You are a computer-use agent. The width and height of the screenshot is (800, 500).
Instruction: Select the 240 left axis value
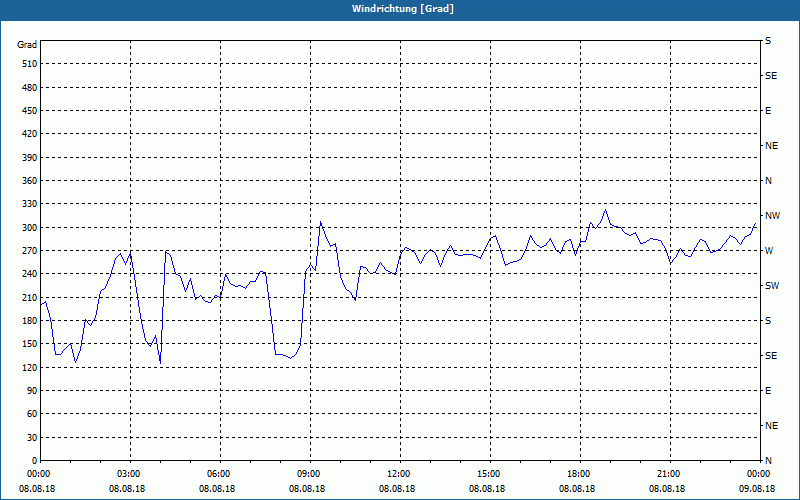tap(30, 274)
